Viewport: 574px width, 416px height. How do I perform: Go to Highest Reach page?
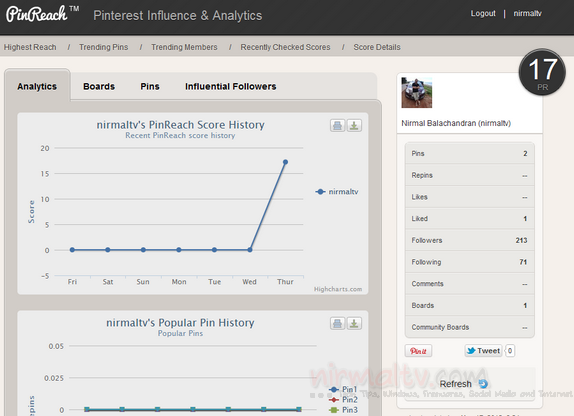click(30, 47)
